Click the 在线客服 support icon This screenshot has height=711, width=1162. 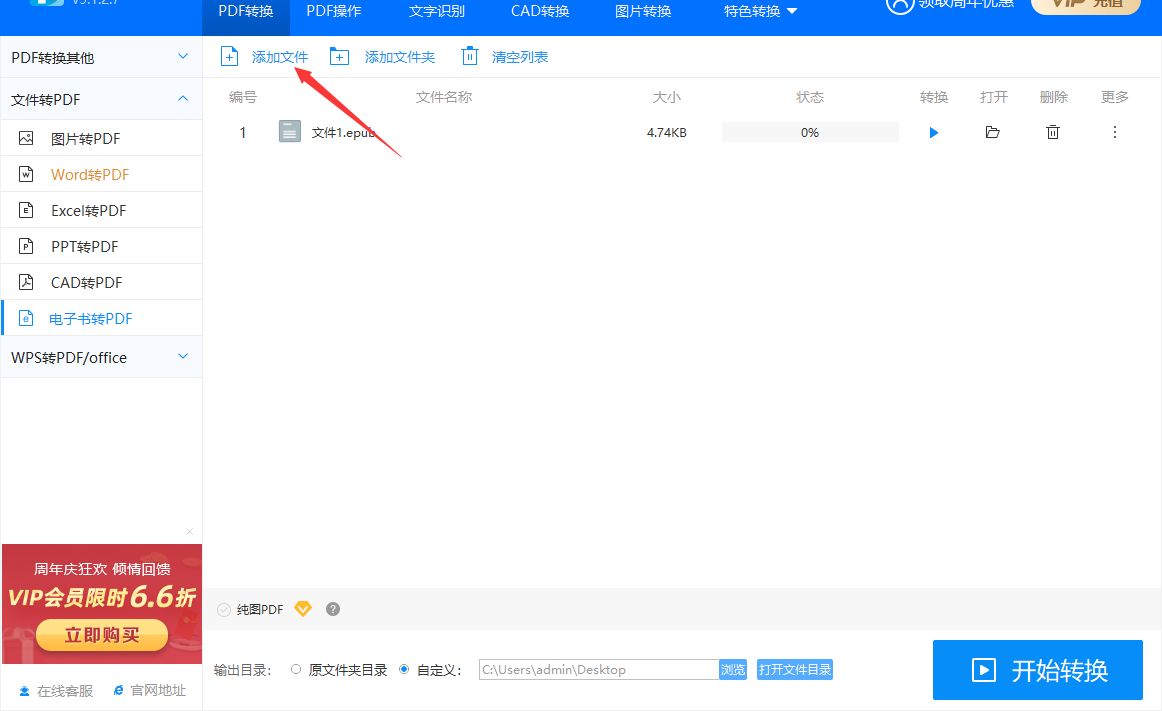pyautogui.click(x=24, y=691)
